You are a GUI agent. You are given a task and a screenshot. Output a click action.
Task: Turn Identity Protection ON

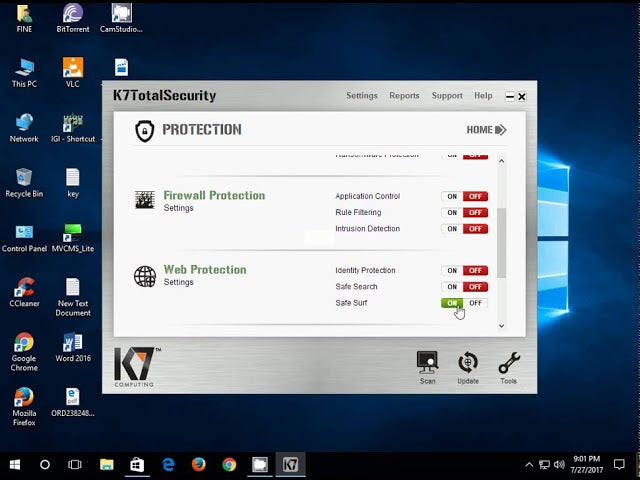pyautogui.click(x=452, y=271)
